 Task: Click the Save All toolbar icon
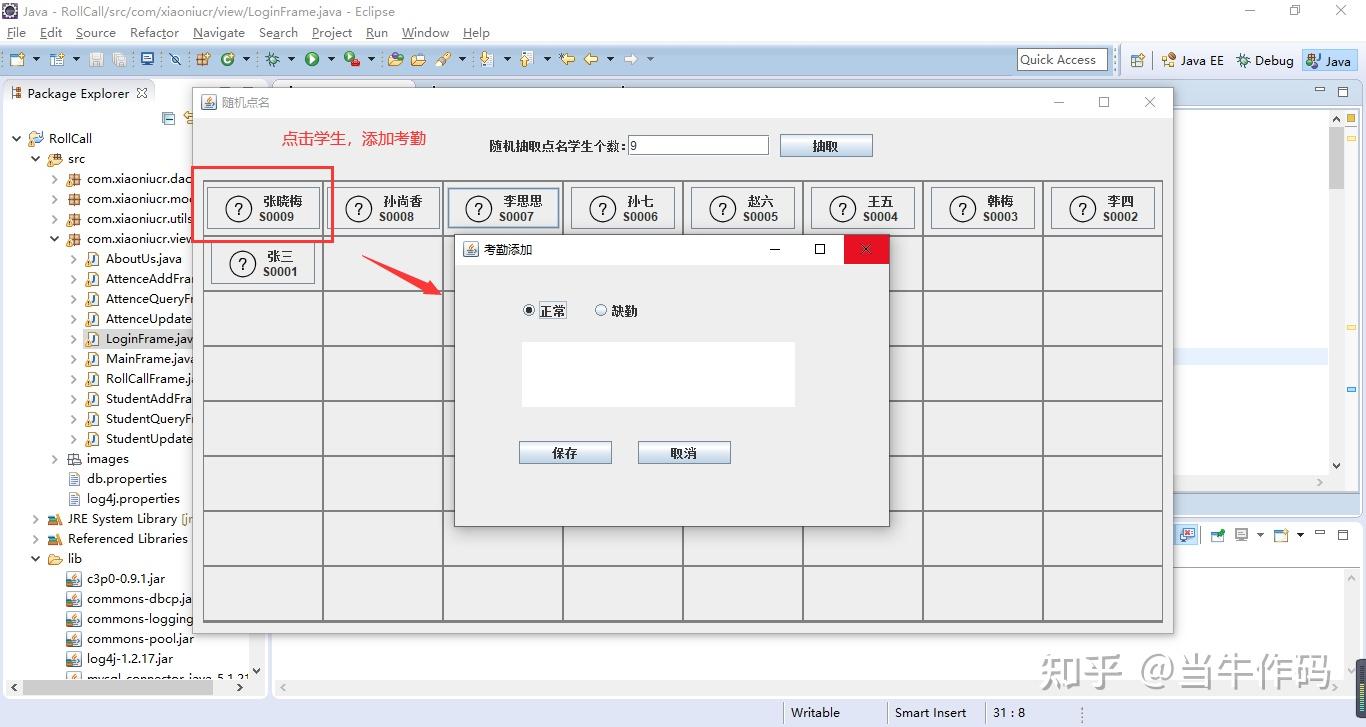pos(119,60)
